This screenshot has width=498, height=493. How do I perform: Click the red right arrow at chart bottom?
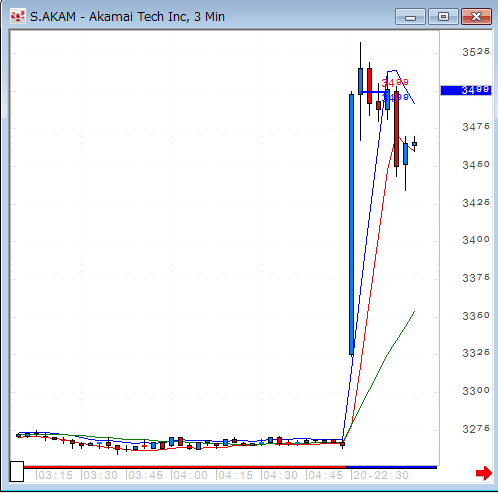[484, 473]
